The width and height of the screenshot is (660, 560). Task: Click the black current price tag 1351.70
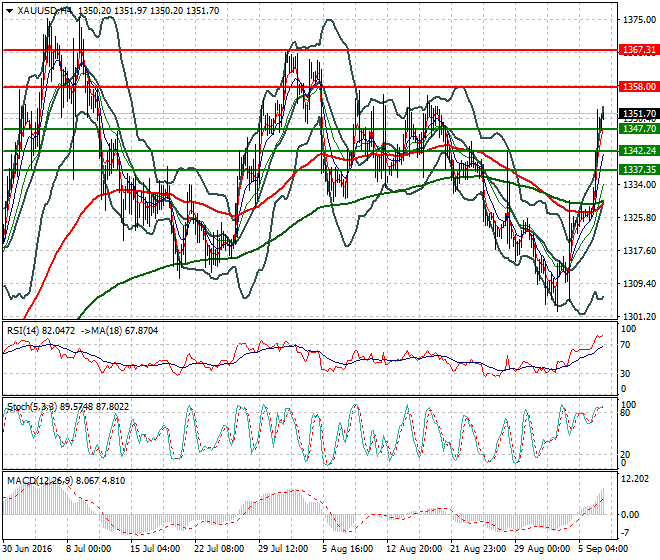coord(639,114)
